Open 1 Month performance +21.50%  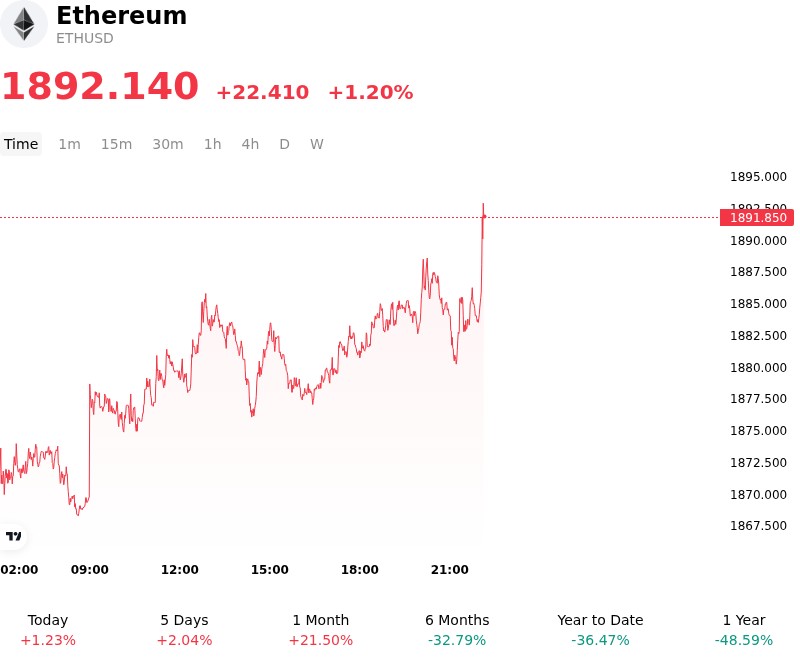coord(320,630)
